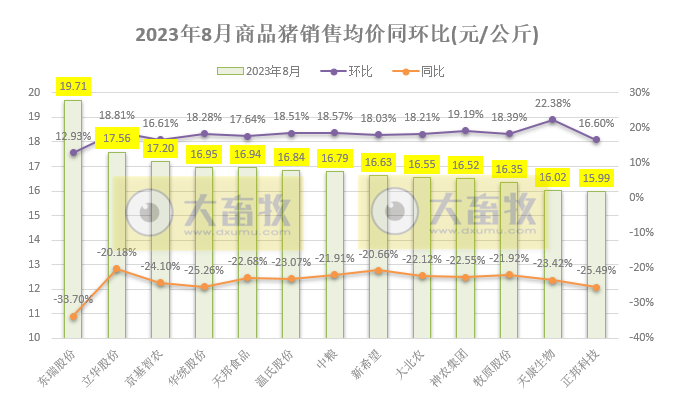
Task: Click the 17.56 data label
Action: click(x=117, y=138)
